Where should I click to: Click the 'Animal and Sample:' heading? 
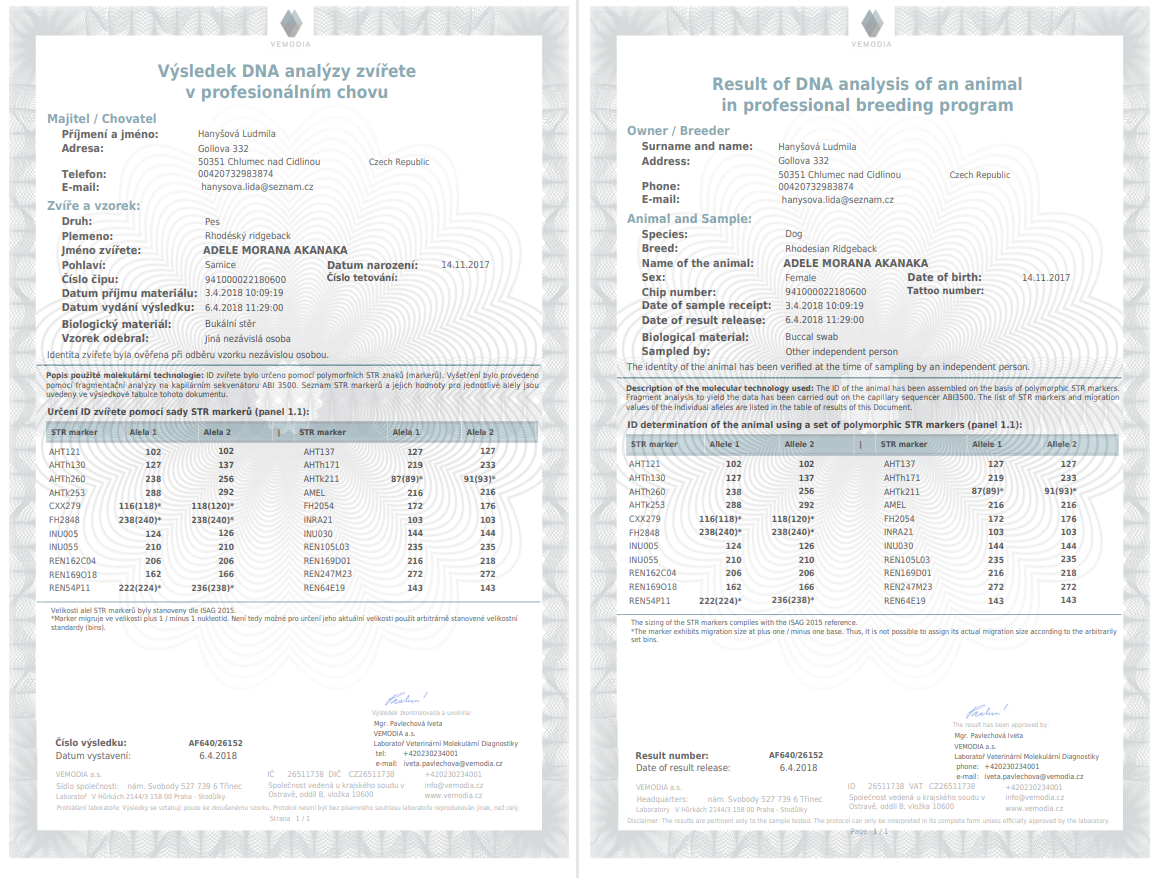point(689,219)
